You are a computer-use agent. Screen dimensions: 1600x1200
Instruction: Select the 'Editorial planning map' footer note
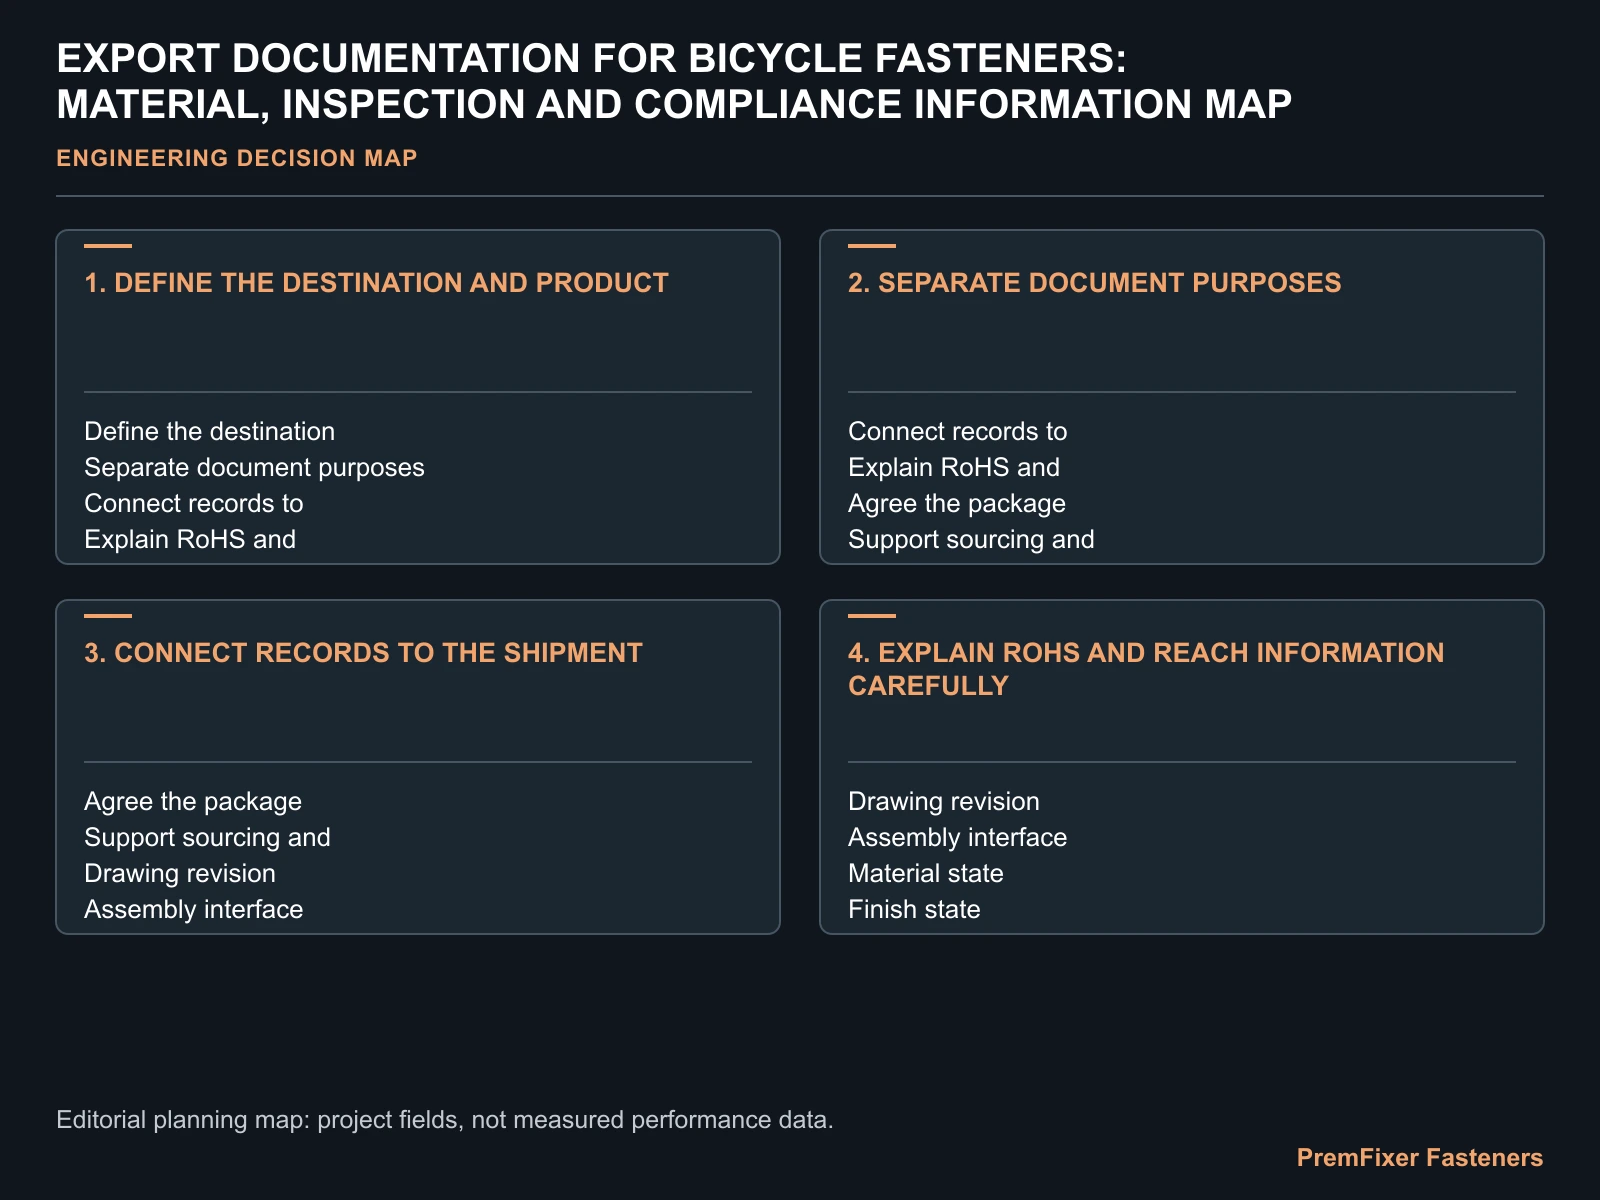tap(445, 1120)
